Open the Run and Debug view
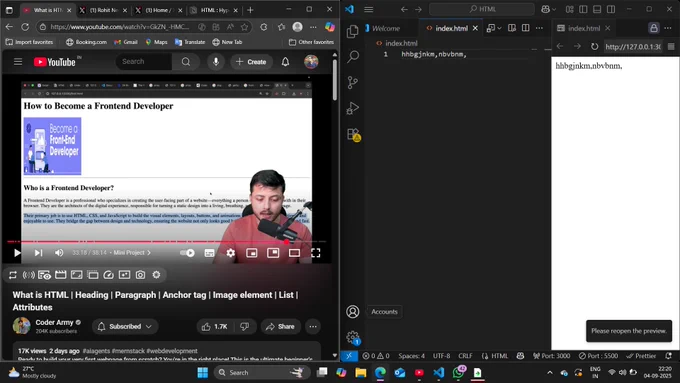 click(353, 108)
